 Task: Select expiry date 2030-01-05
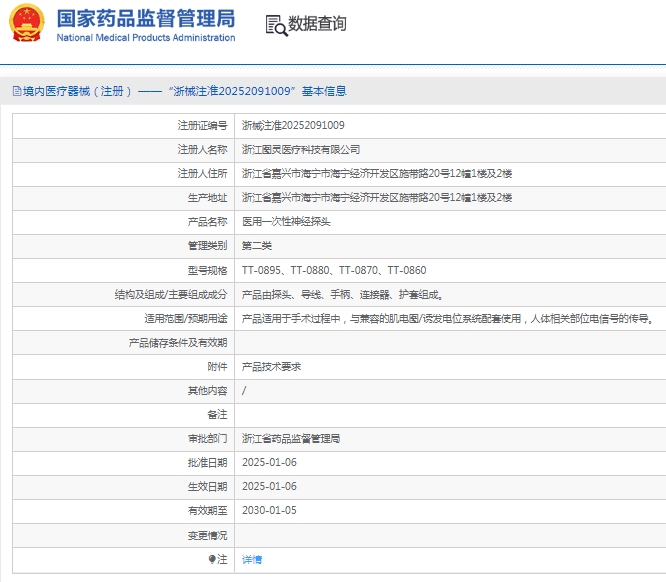[x=269, y=510]
